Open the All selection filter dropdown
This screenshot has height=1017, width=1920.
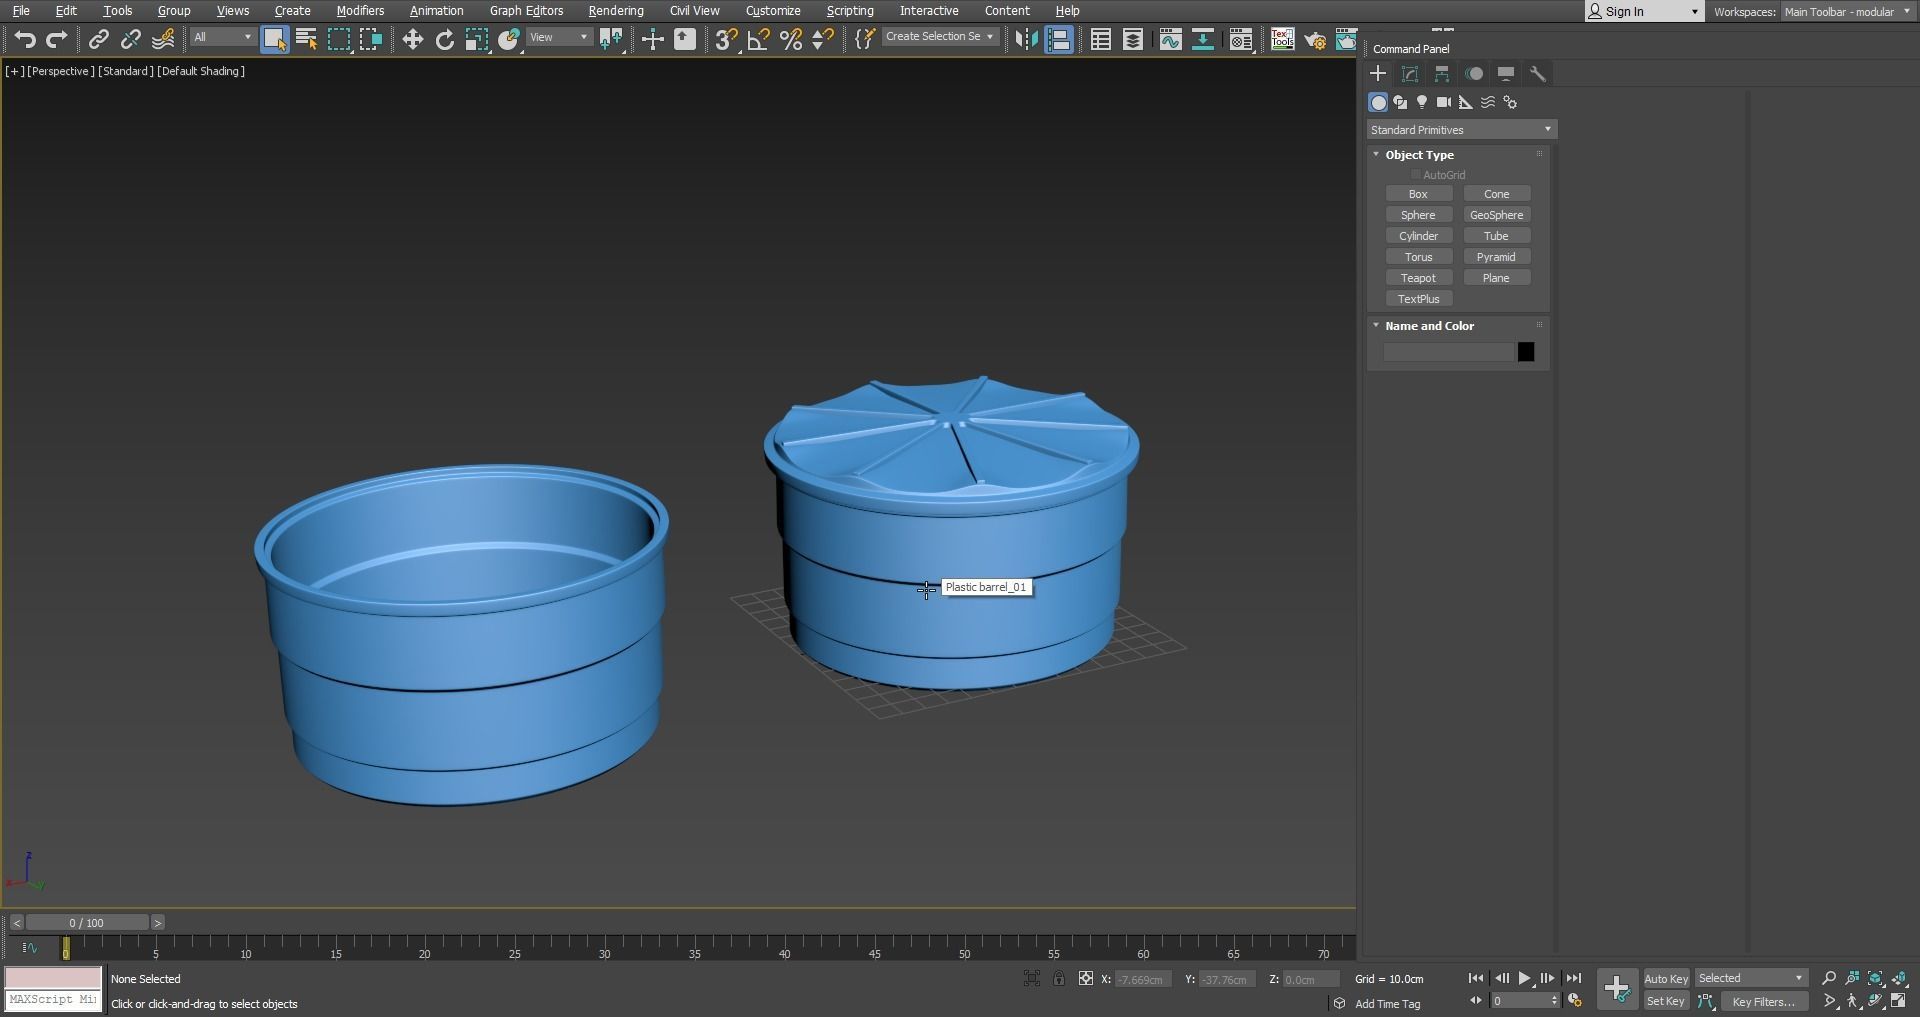pos(223,37)
